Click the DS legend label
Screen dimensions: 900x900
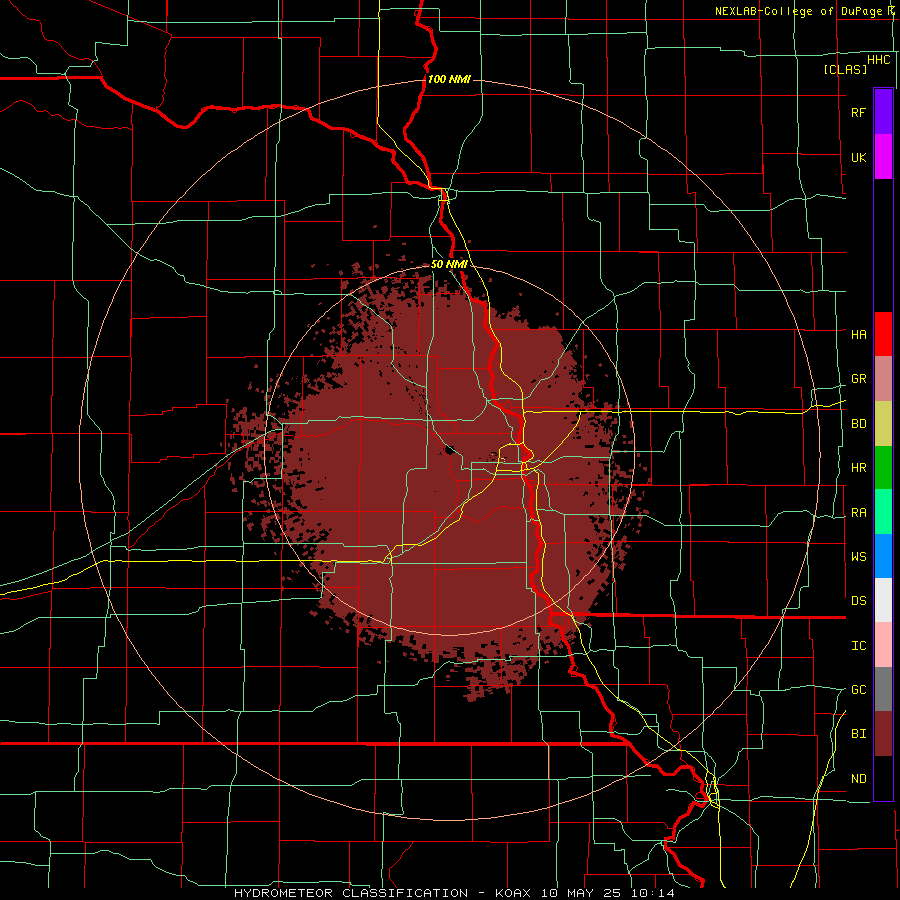[858, 601]
